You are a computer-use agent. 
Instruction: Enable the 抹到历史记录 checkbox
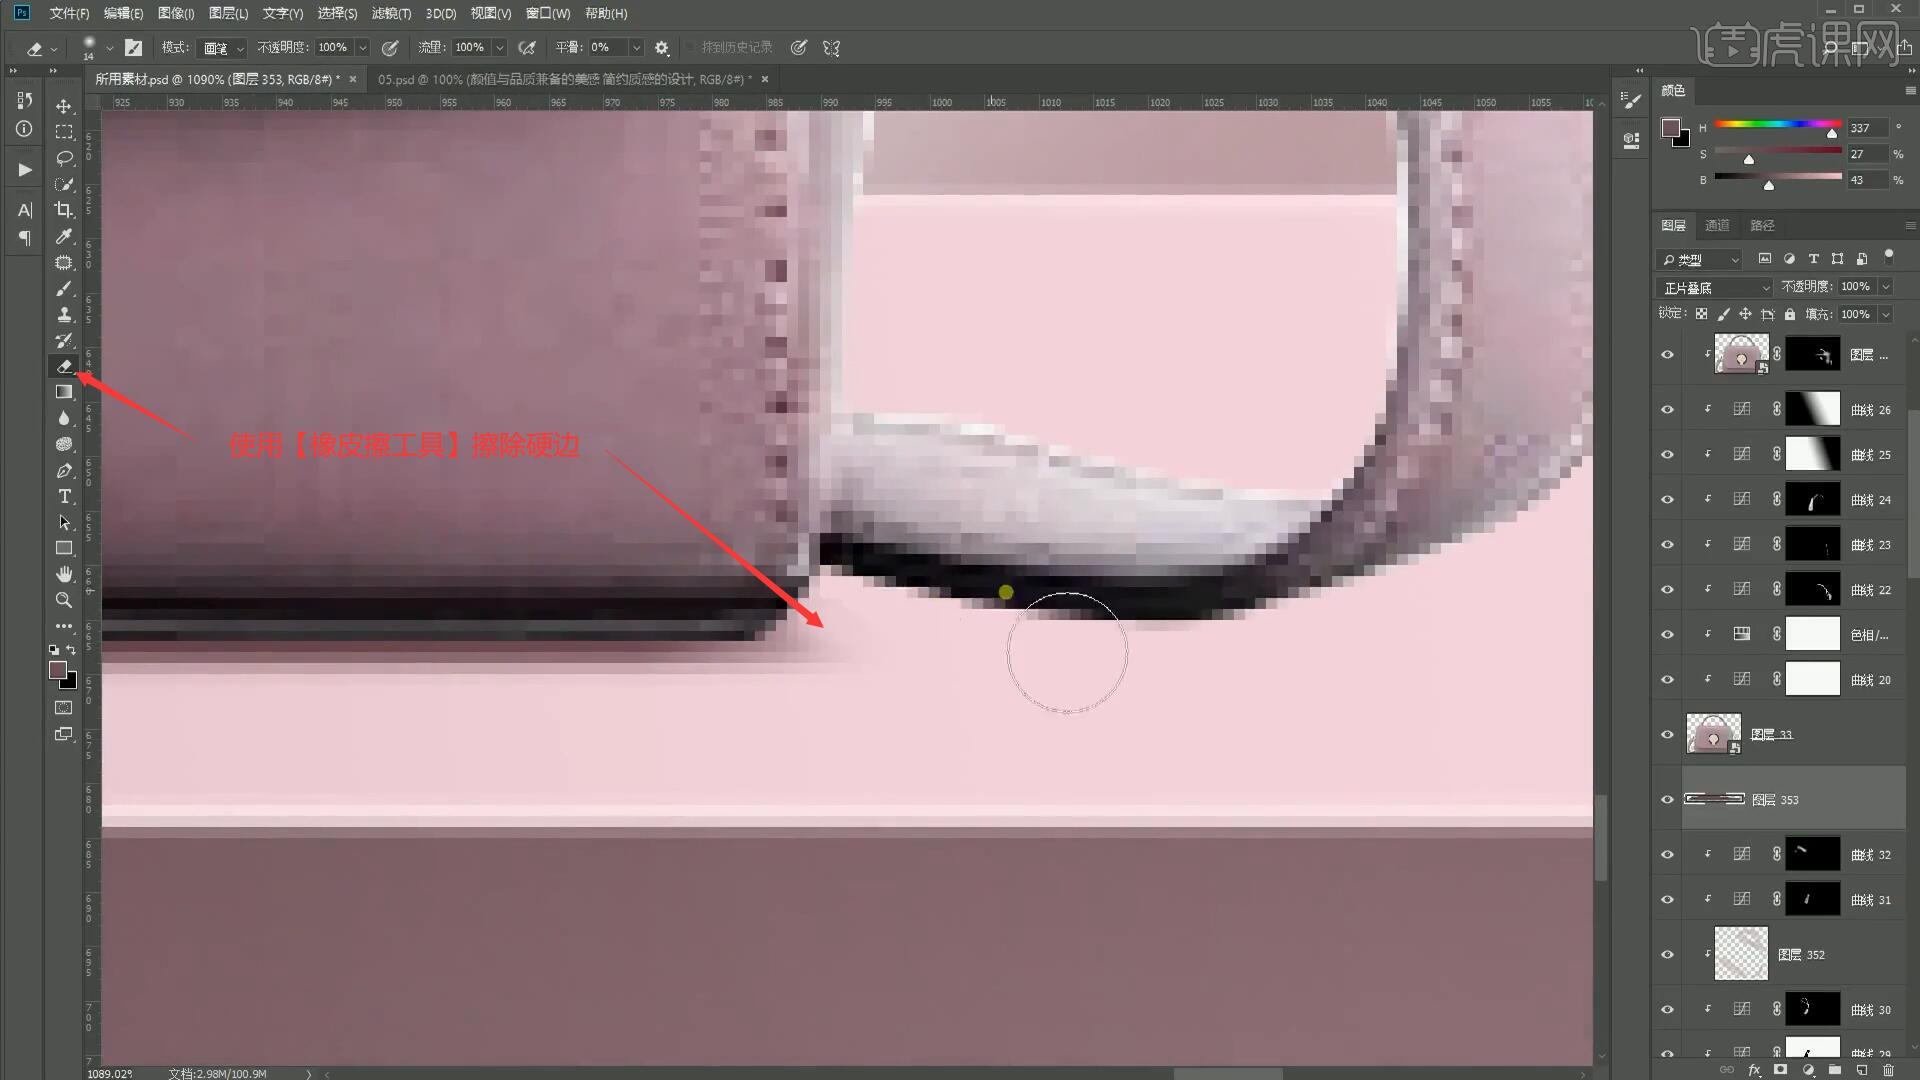pyautogui.click(x=690, y=48)
